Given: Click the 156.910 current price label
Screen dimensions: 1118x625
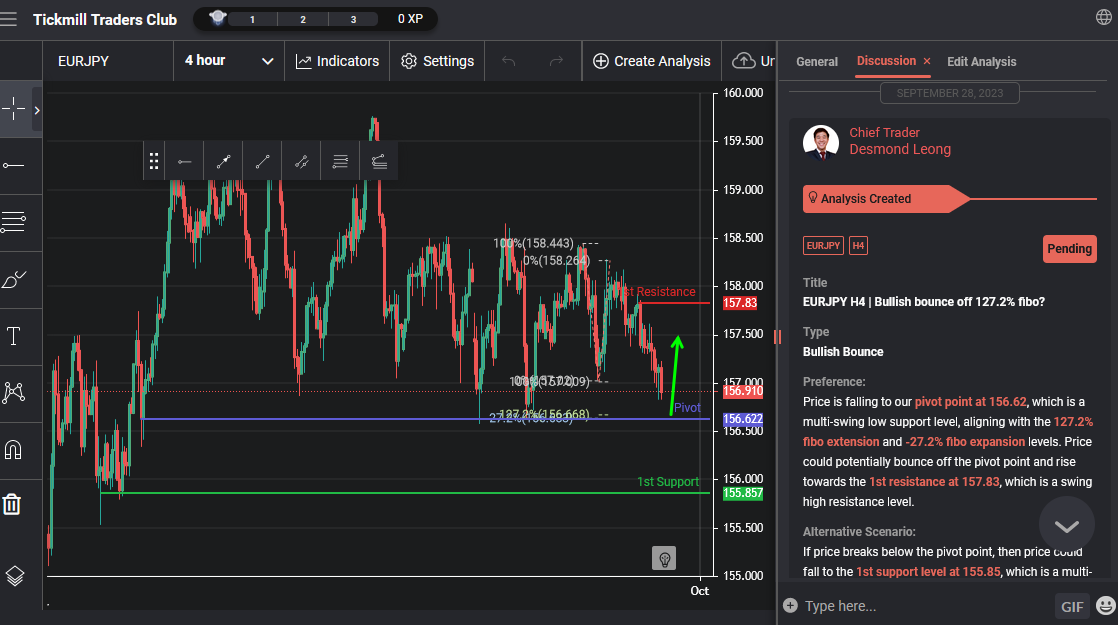Looking at the screenshot, I should 743,391.
